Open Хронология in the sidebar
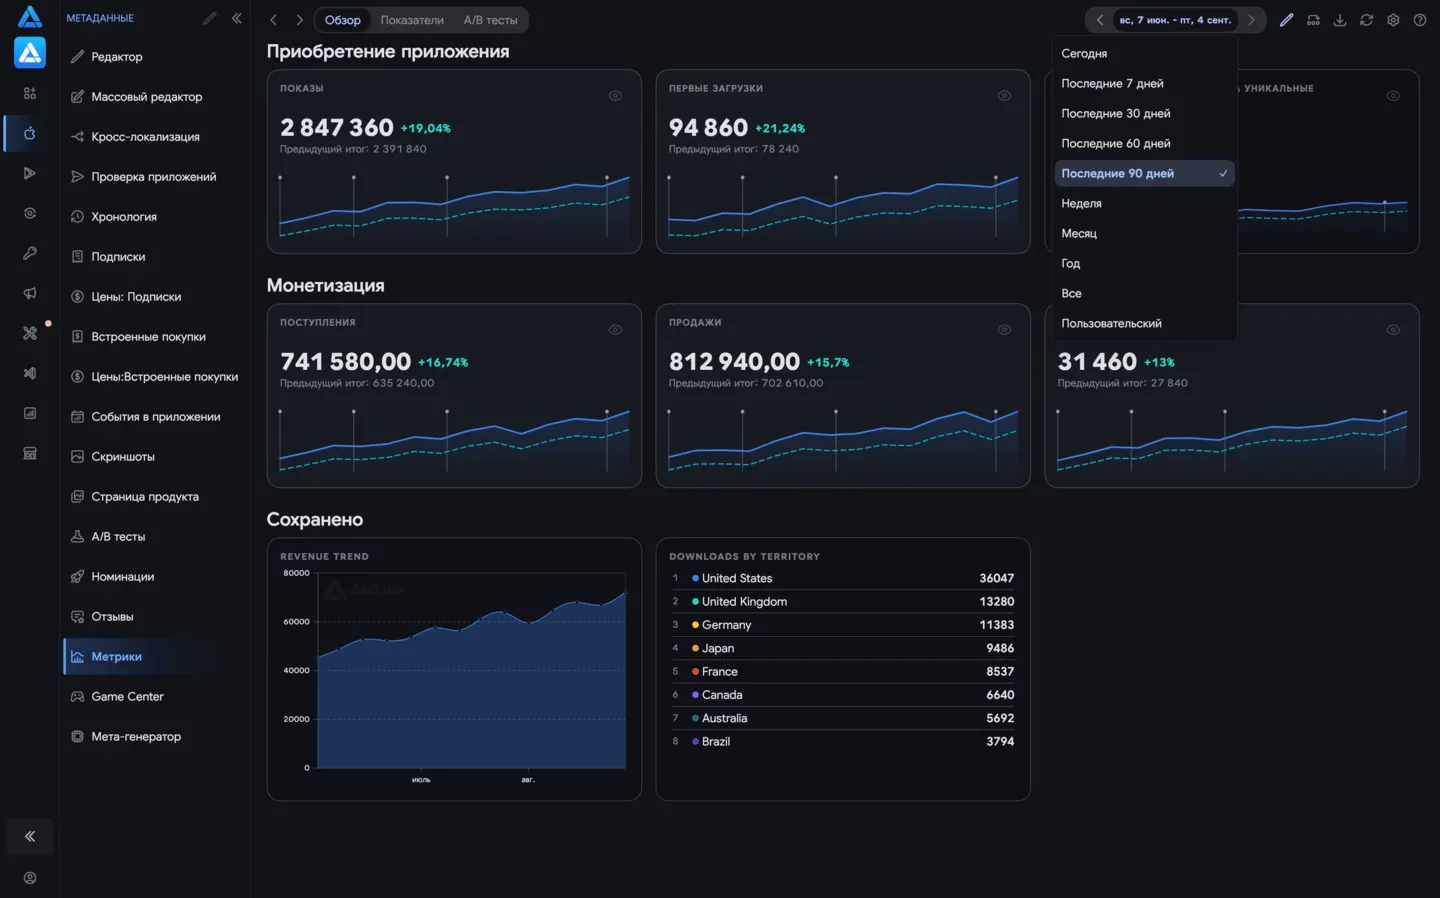This screenshot has height=898, width=1440. click(154, 217)
